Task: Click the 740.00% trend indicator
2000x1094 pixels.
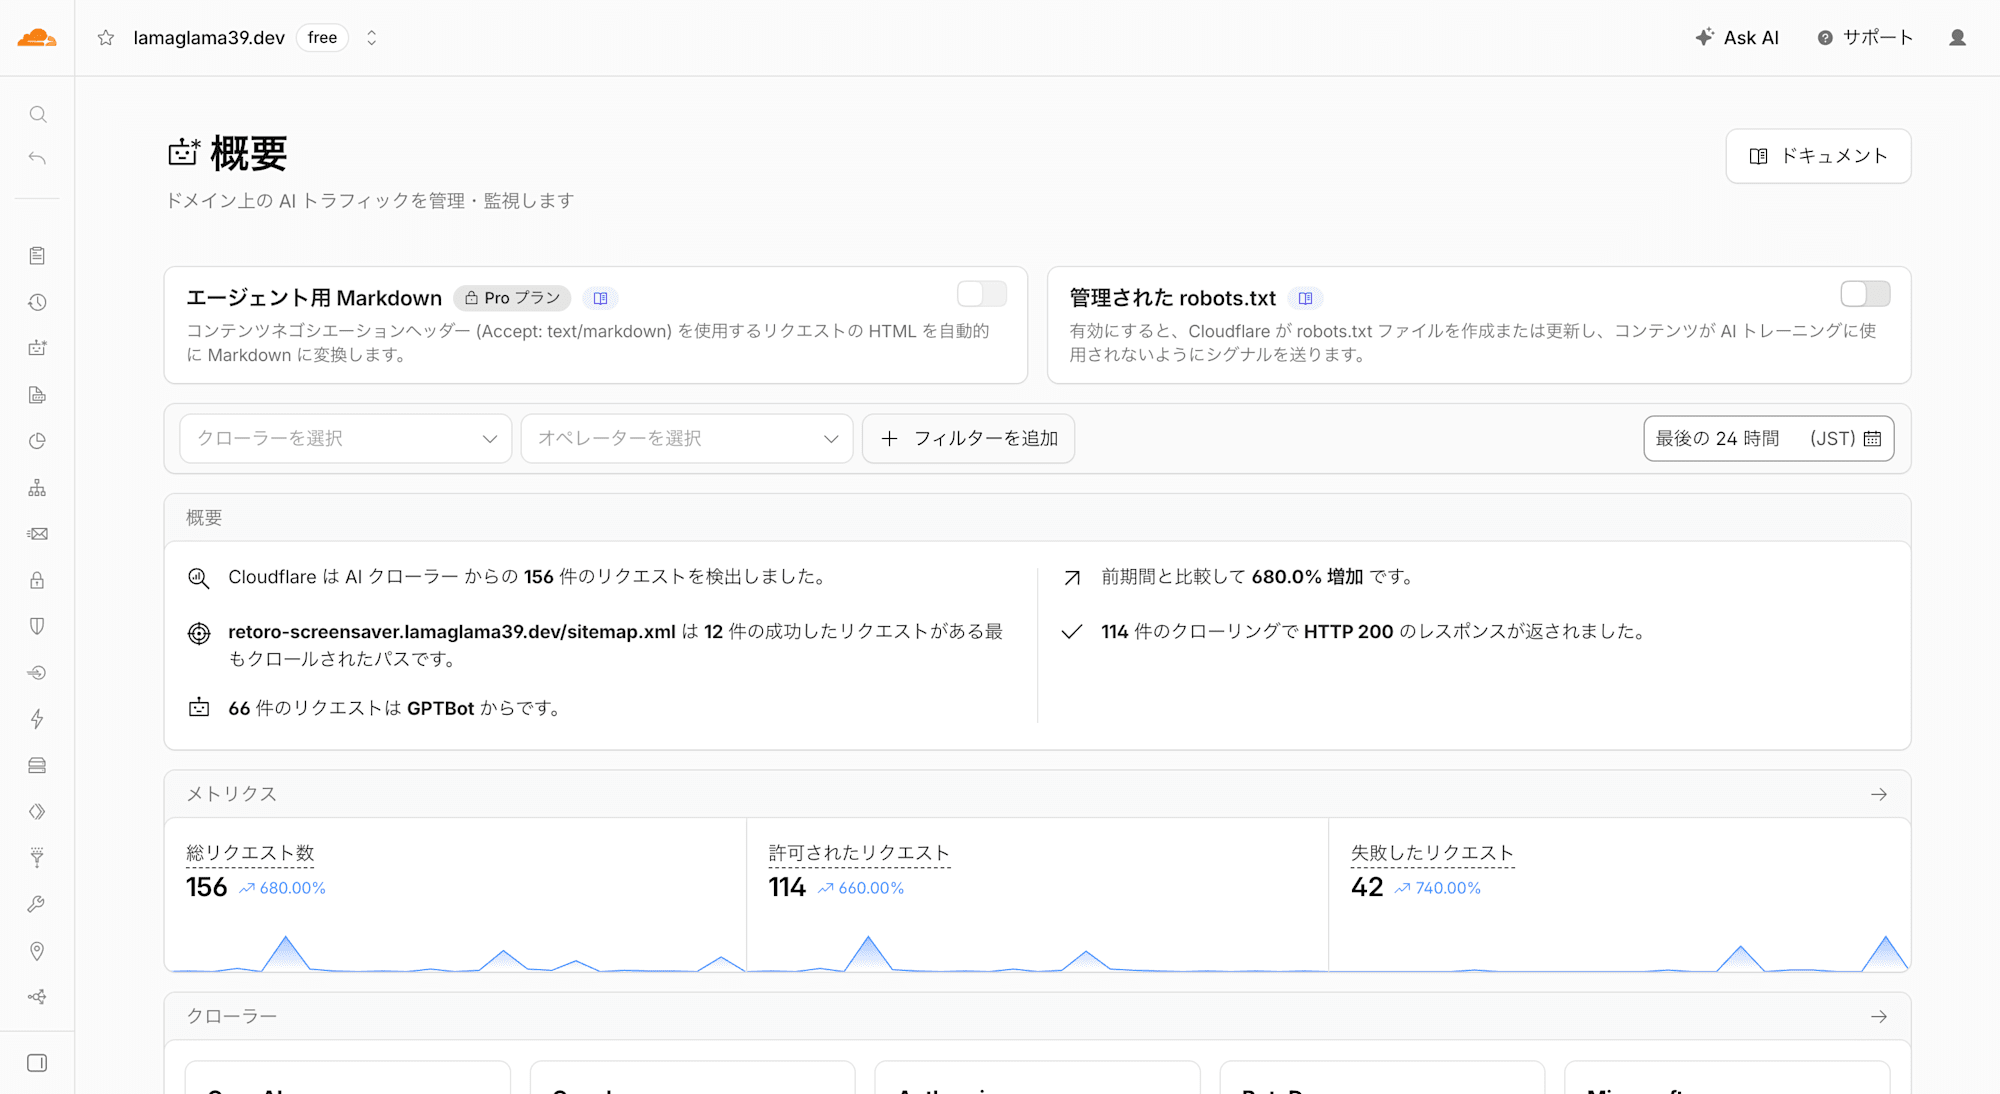Action: (1438, 888)
